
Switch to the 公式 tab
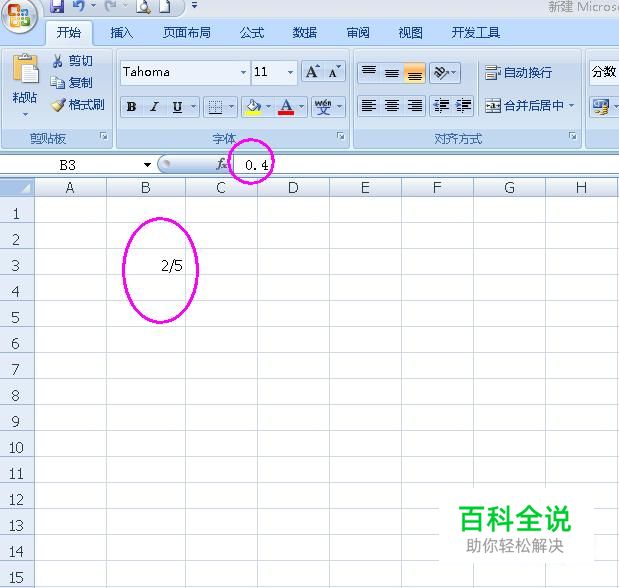click(252, 32)
